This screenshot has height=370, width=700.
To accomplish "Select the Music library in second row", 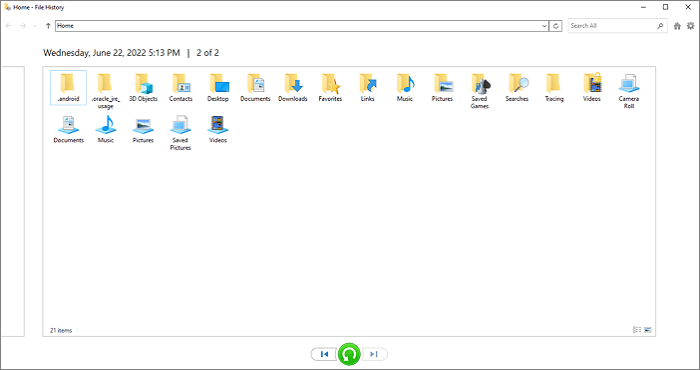I will [105, 129].
